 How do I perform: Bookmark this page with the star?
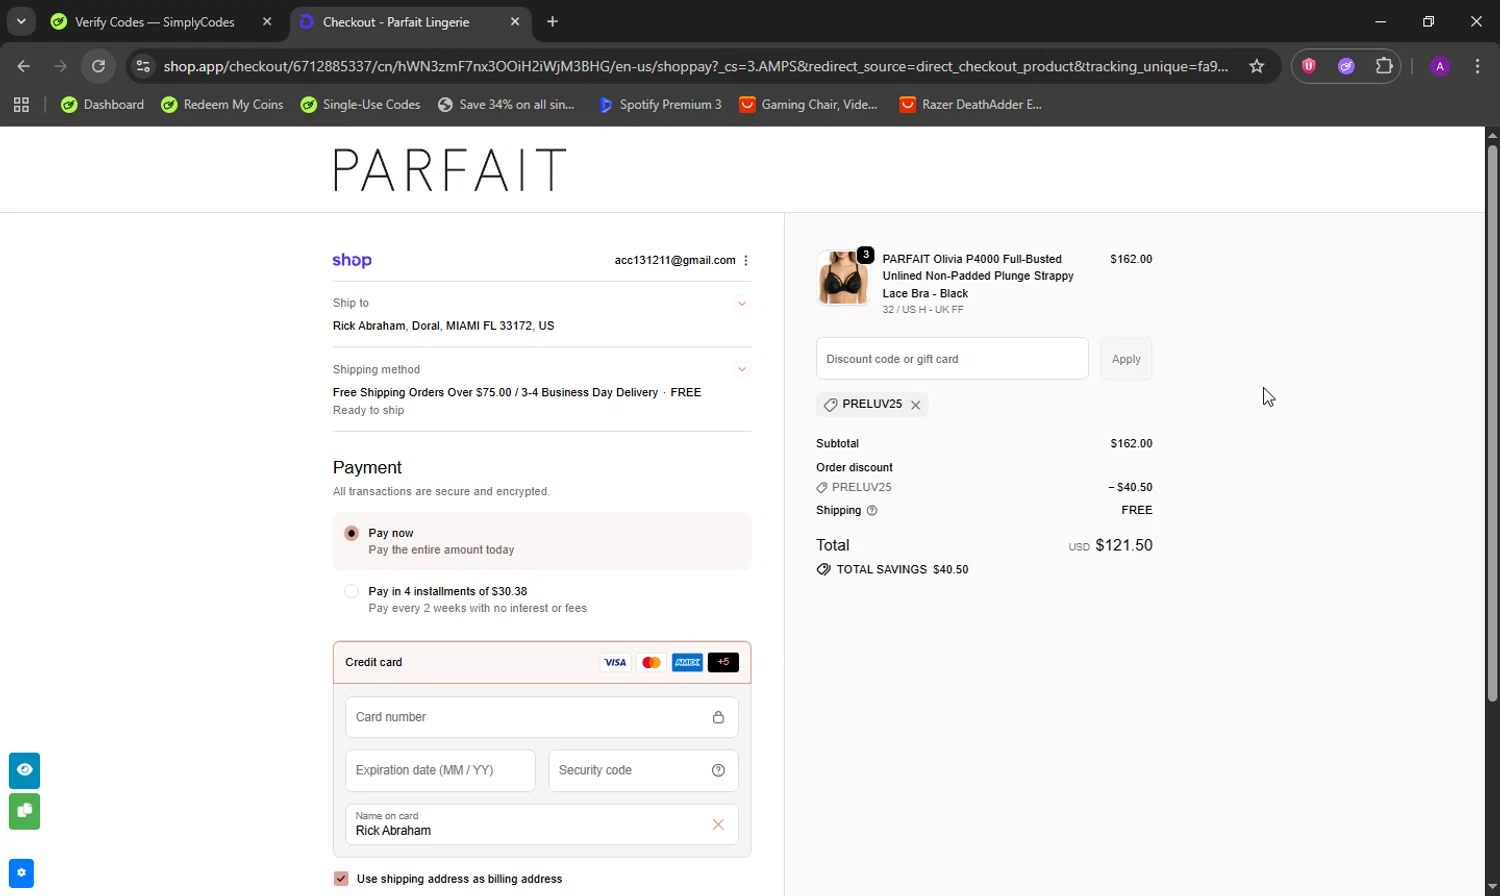1257,66
